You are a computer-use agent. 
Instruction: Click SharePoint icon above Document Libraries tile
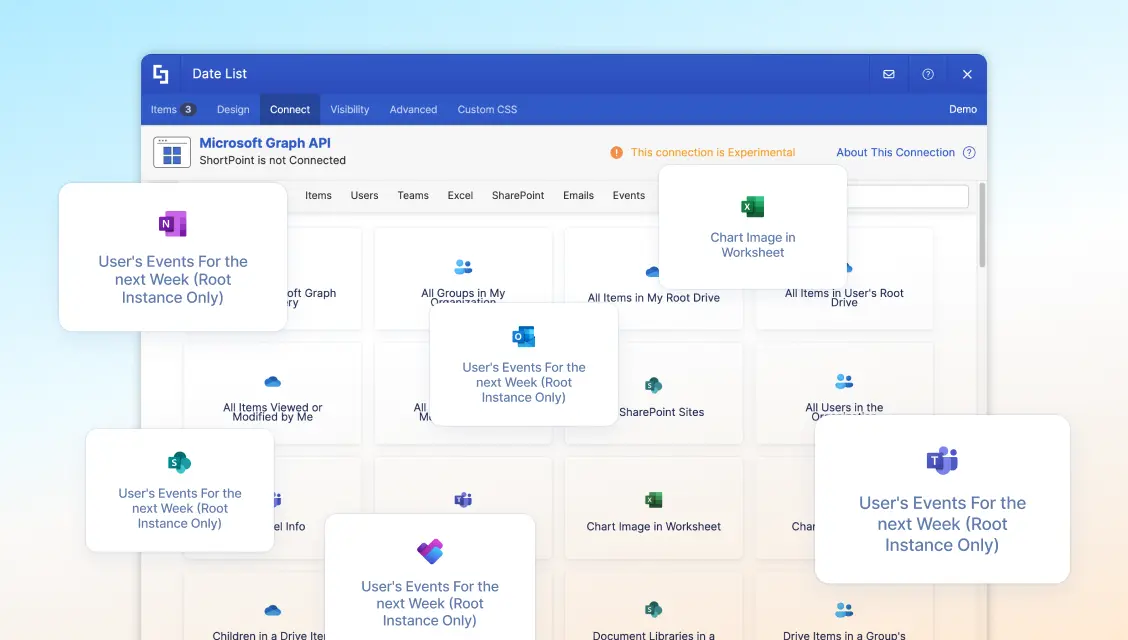pos(653,610)
